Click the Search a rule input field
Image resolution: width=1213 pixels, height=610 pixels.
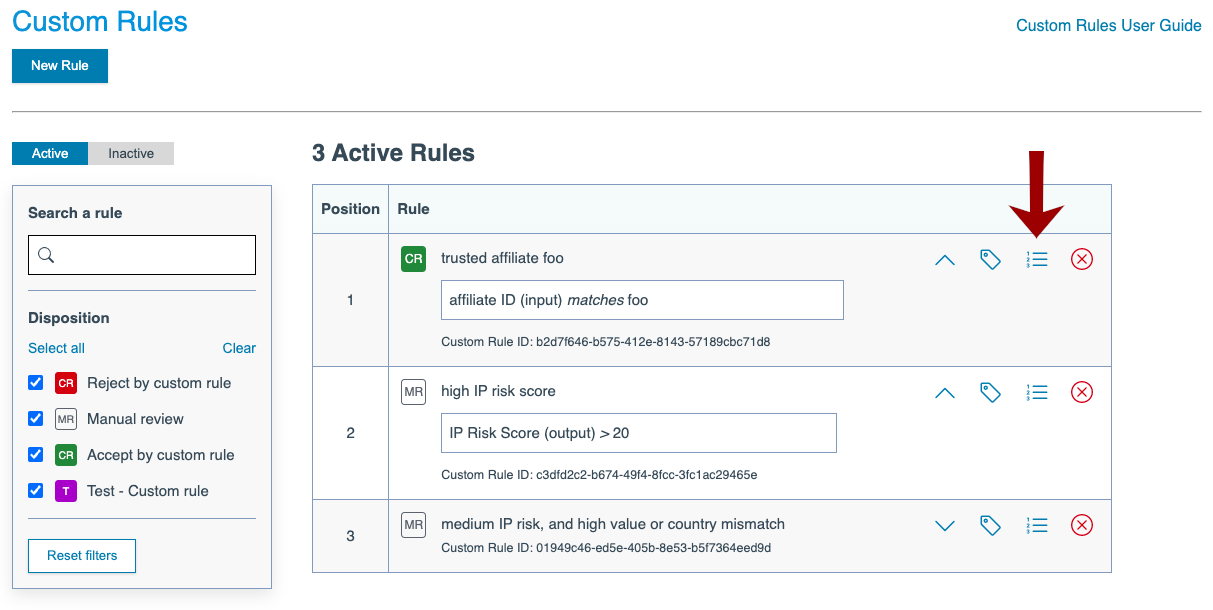coord(142,255)
